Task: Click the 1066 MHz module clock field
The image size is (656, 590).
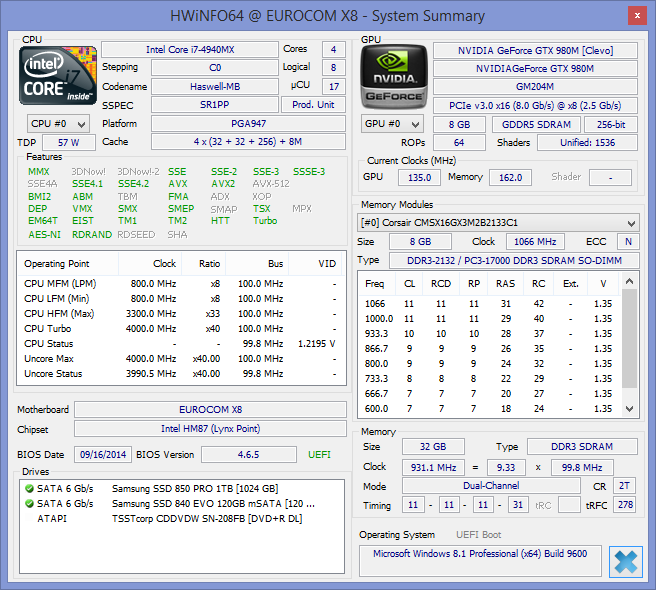Action: [535, 241]
